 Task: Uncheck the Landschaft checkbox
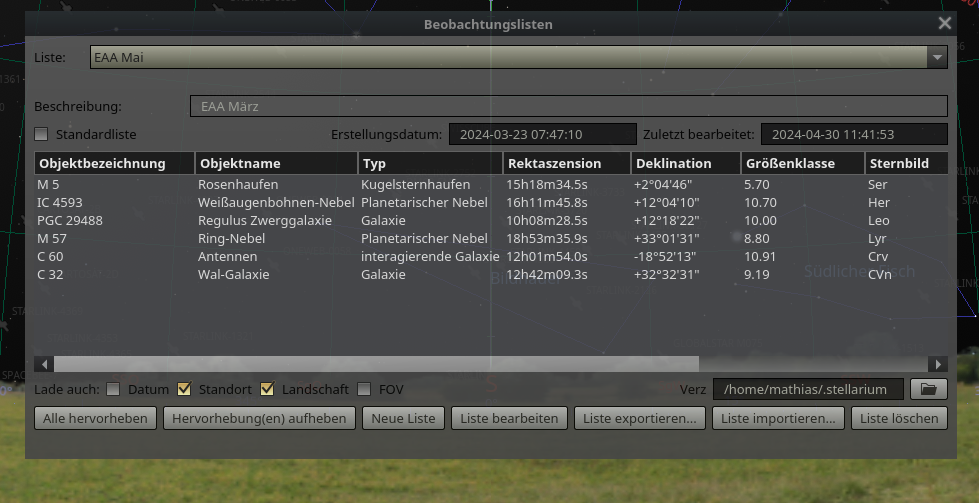tap(267, 389)
